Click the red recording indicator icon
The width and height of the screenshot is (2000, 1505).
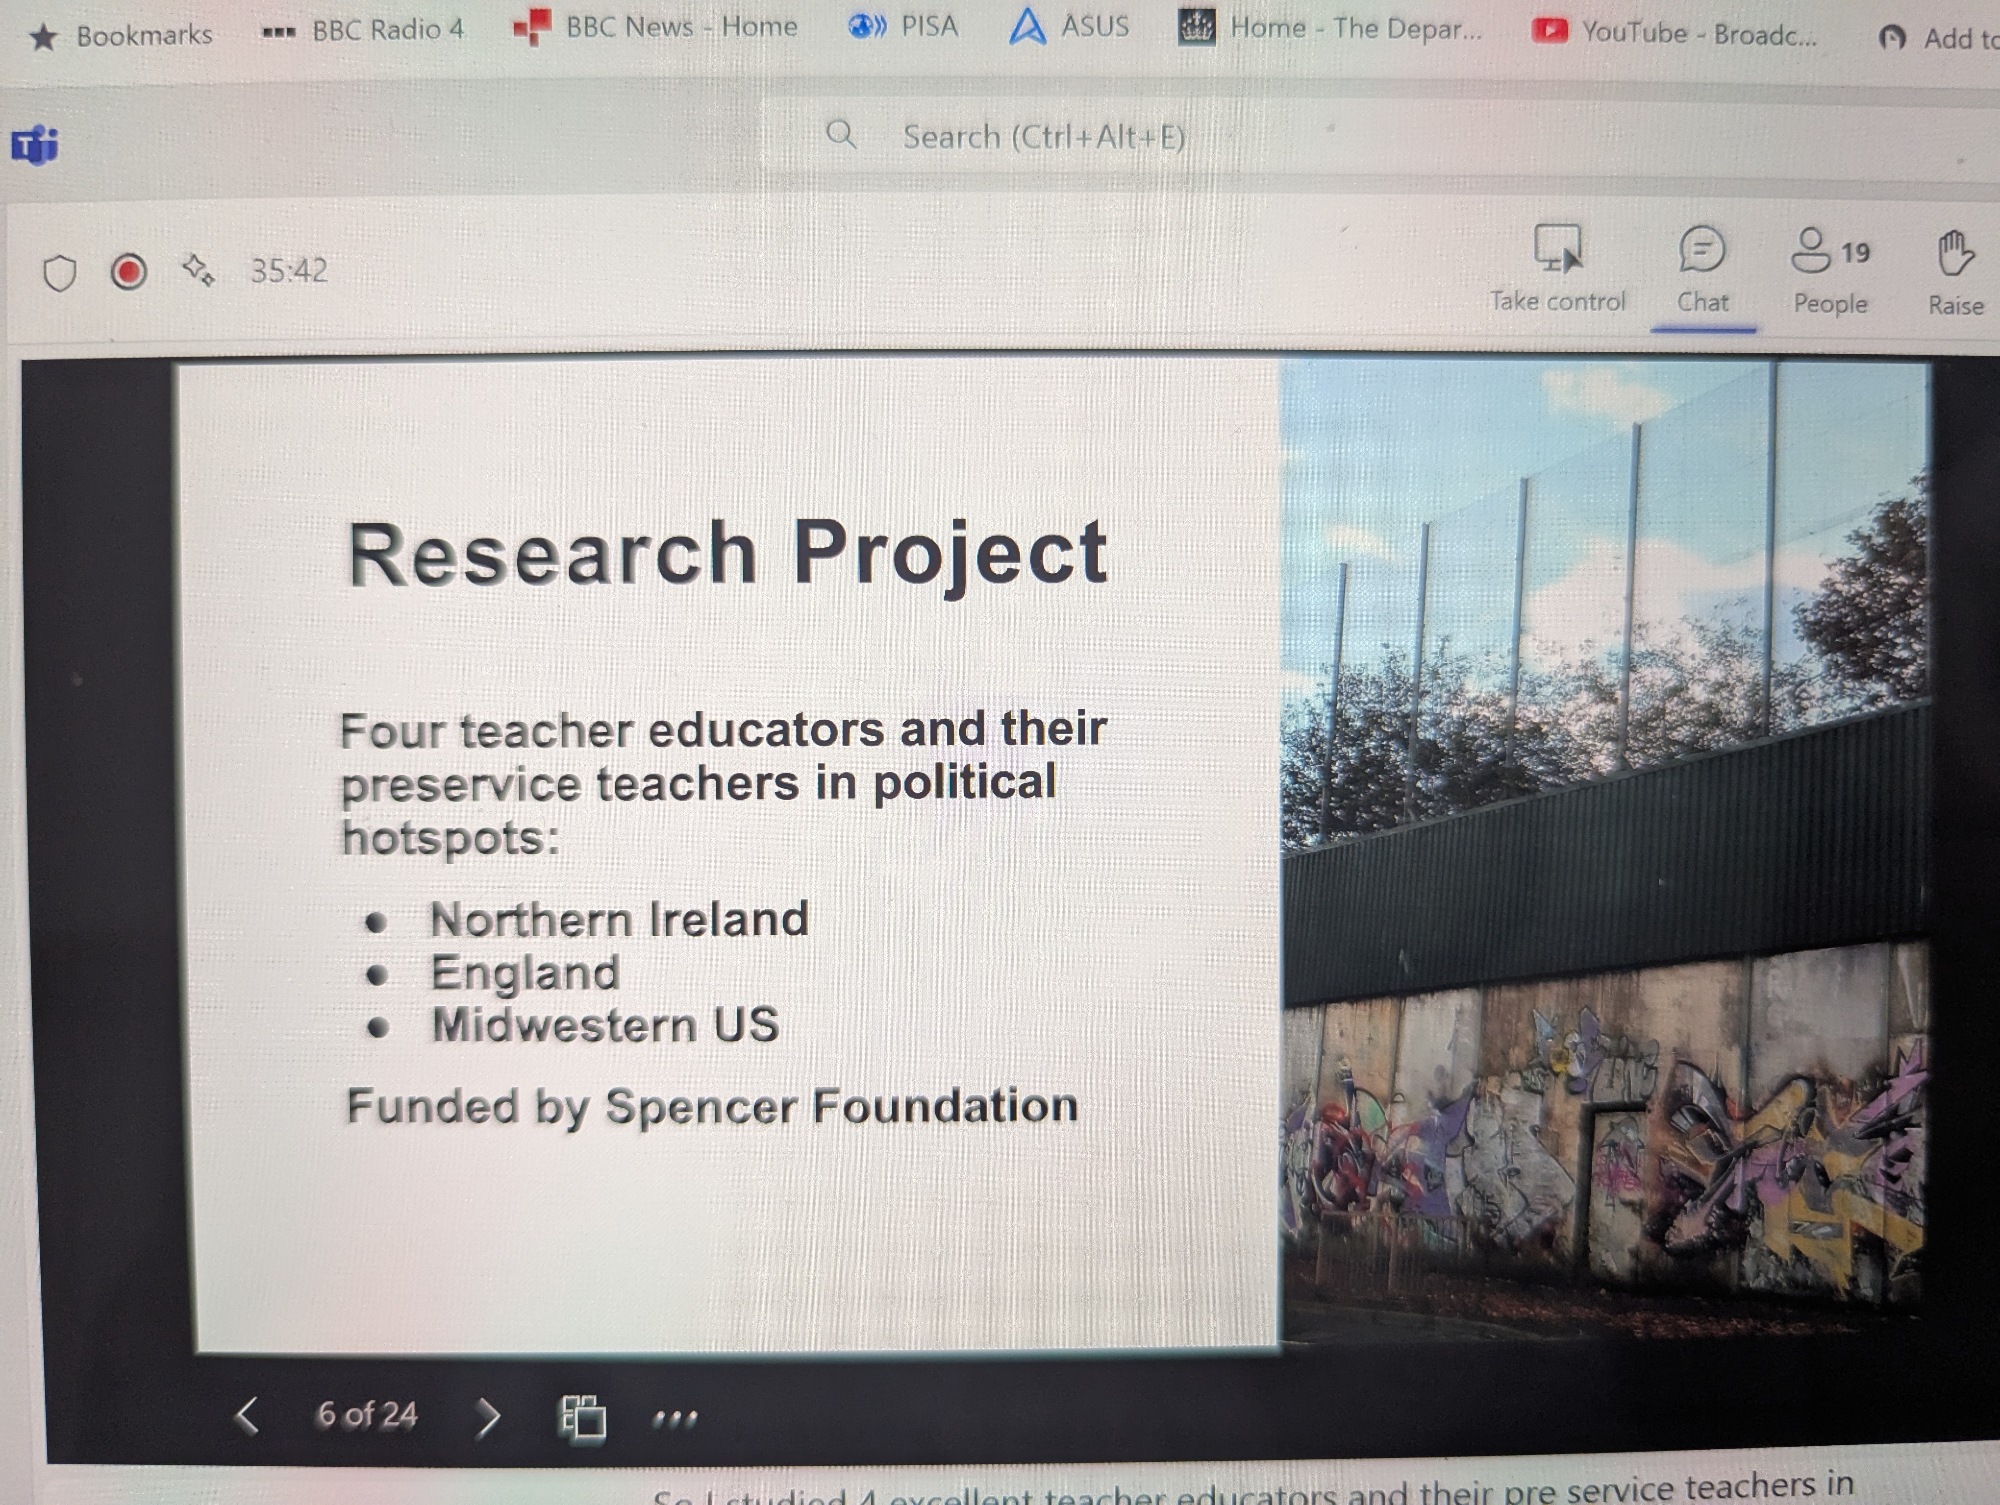128,272
